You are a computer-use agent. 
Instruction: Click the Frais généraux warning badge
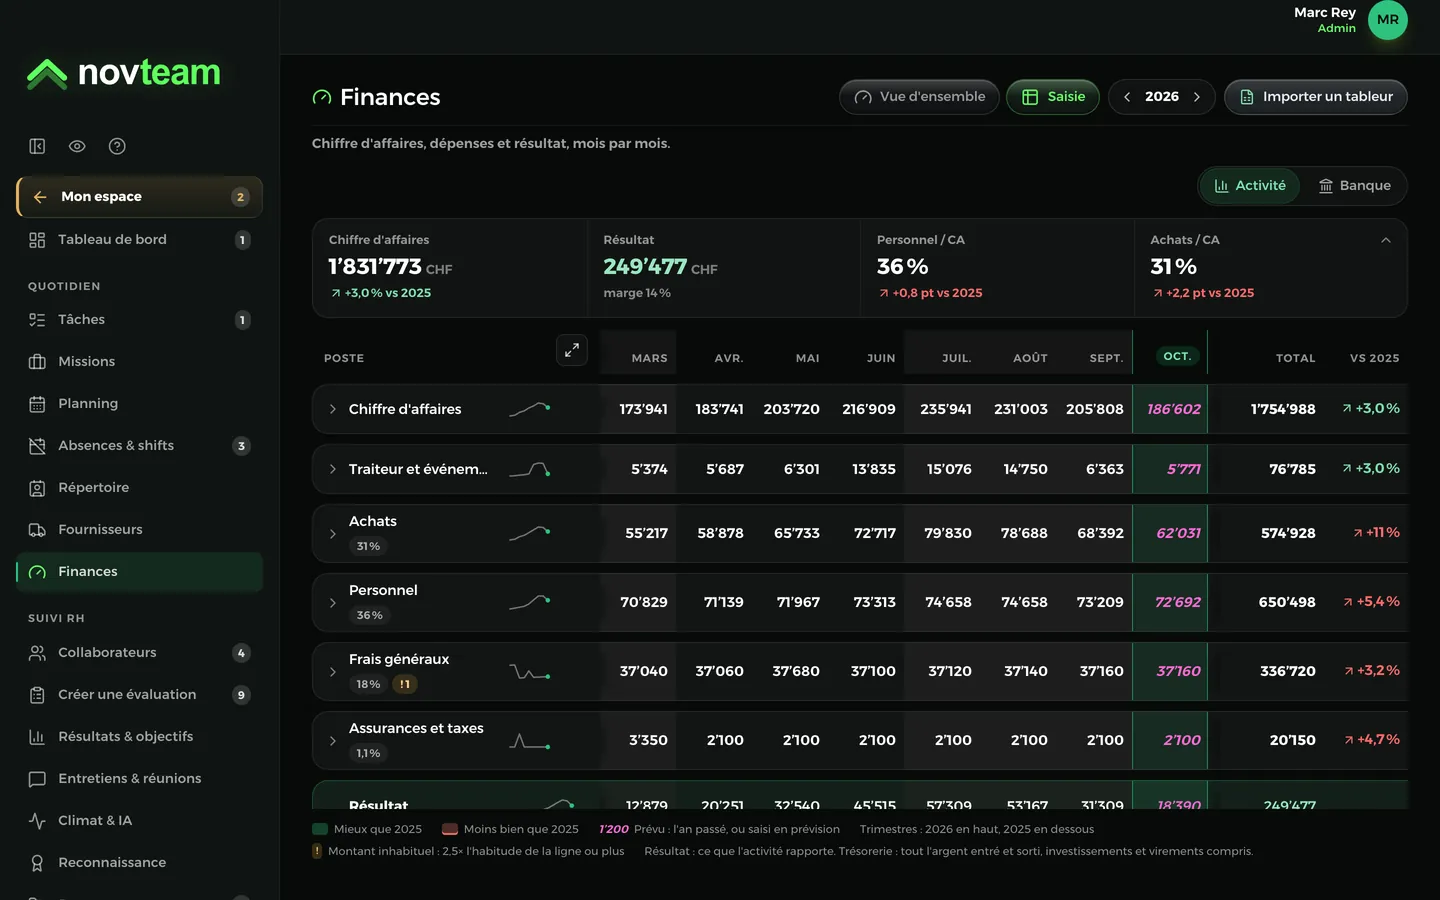point(405,685)
